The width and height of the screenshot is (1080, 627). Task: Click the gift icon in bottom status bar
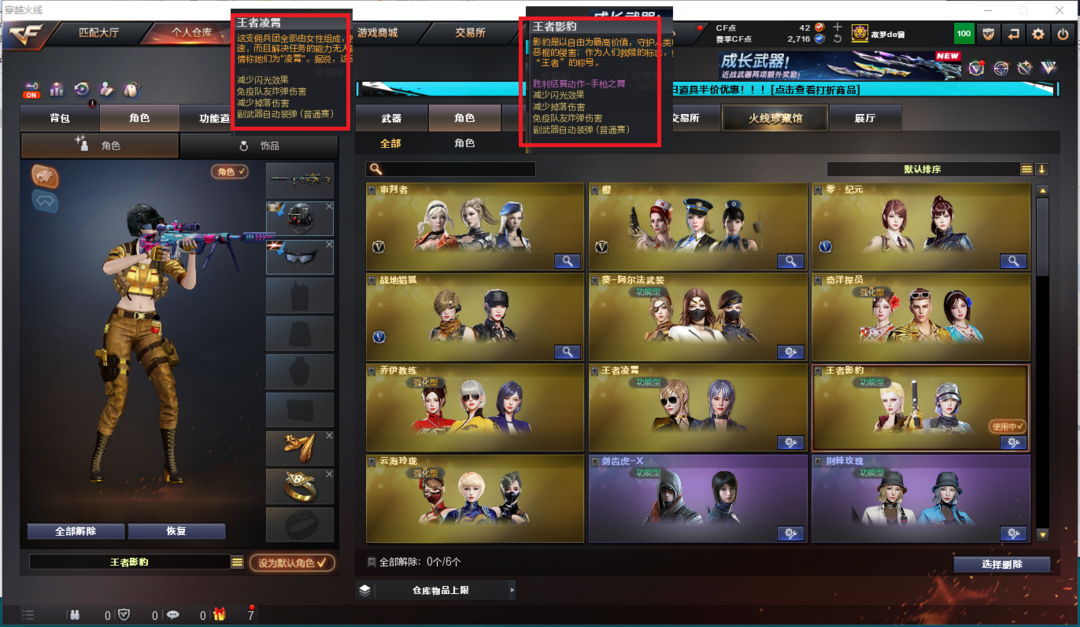(219, 614)
